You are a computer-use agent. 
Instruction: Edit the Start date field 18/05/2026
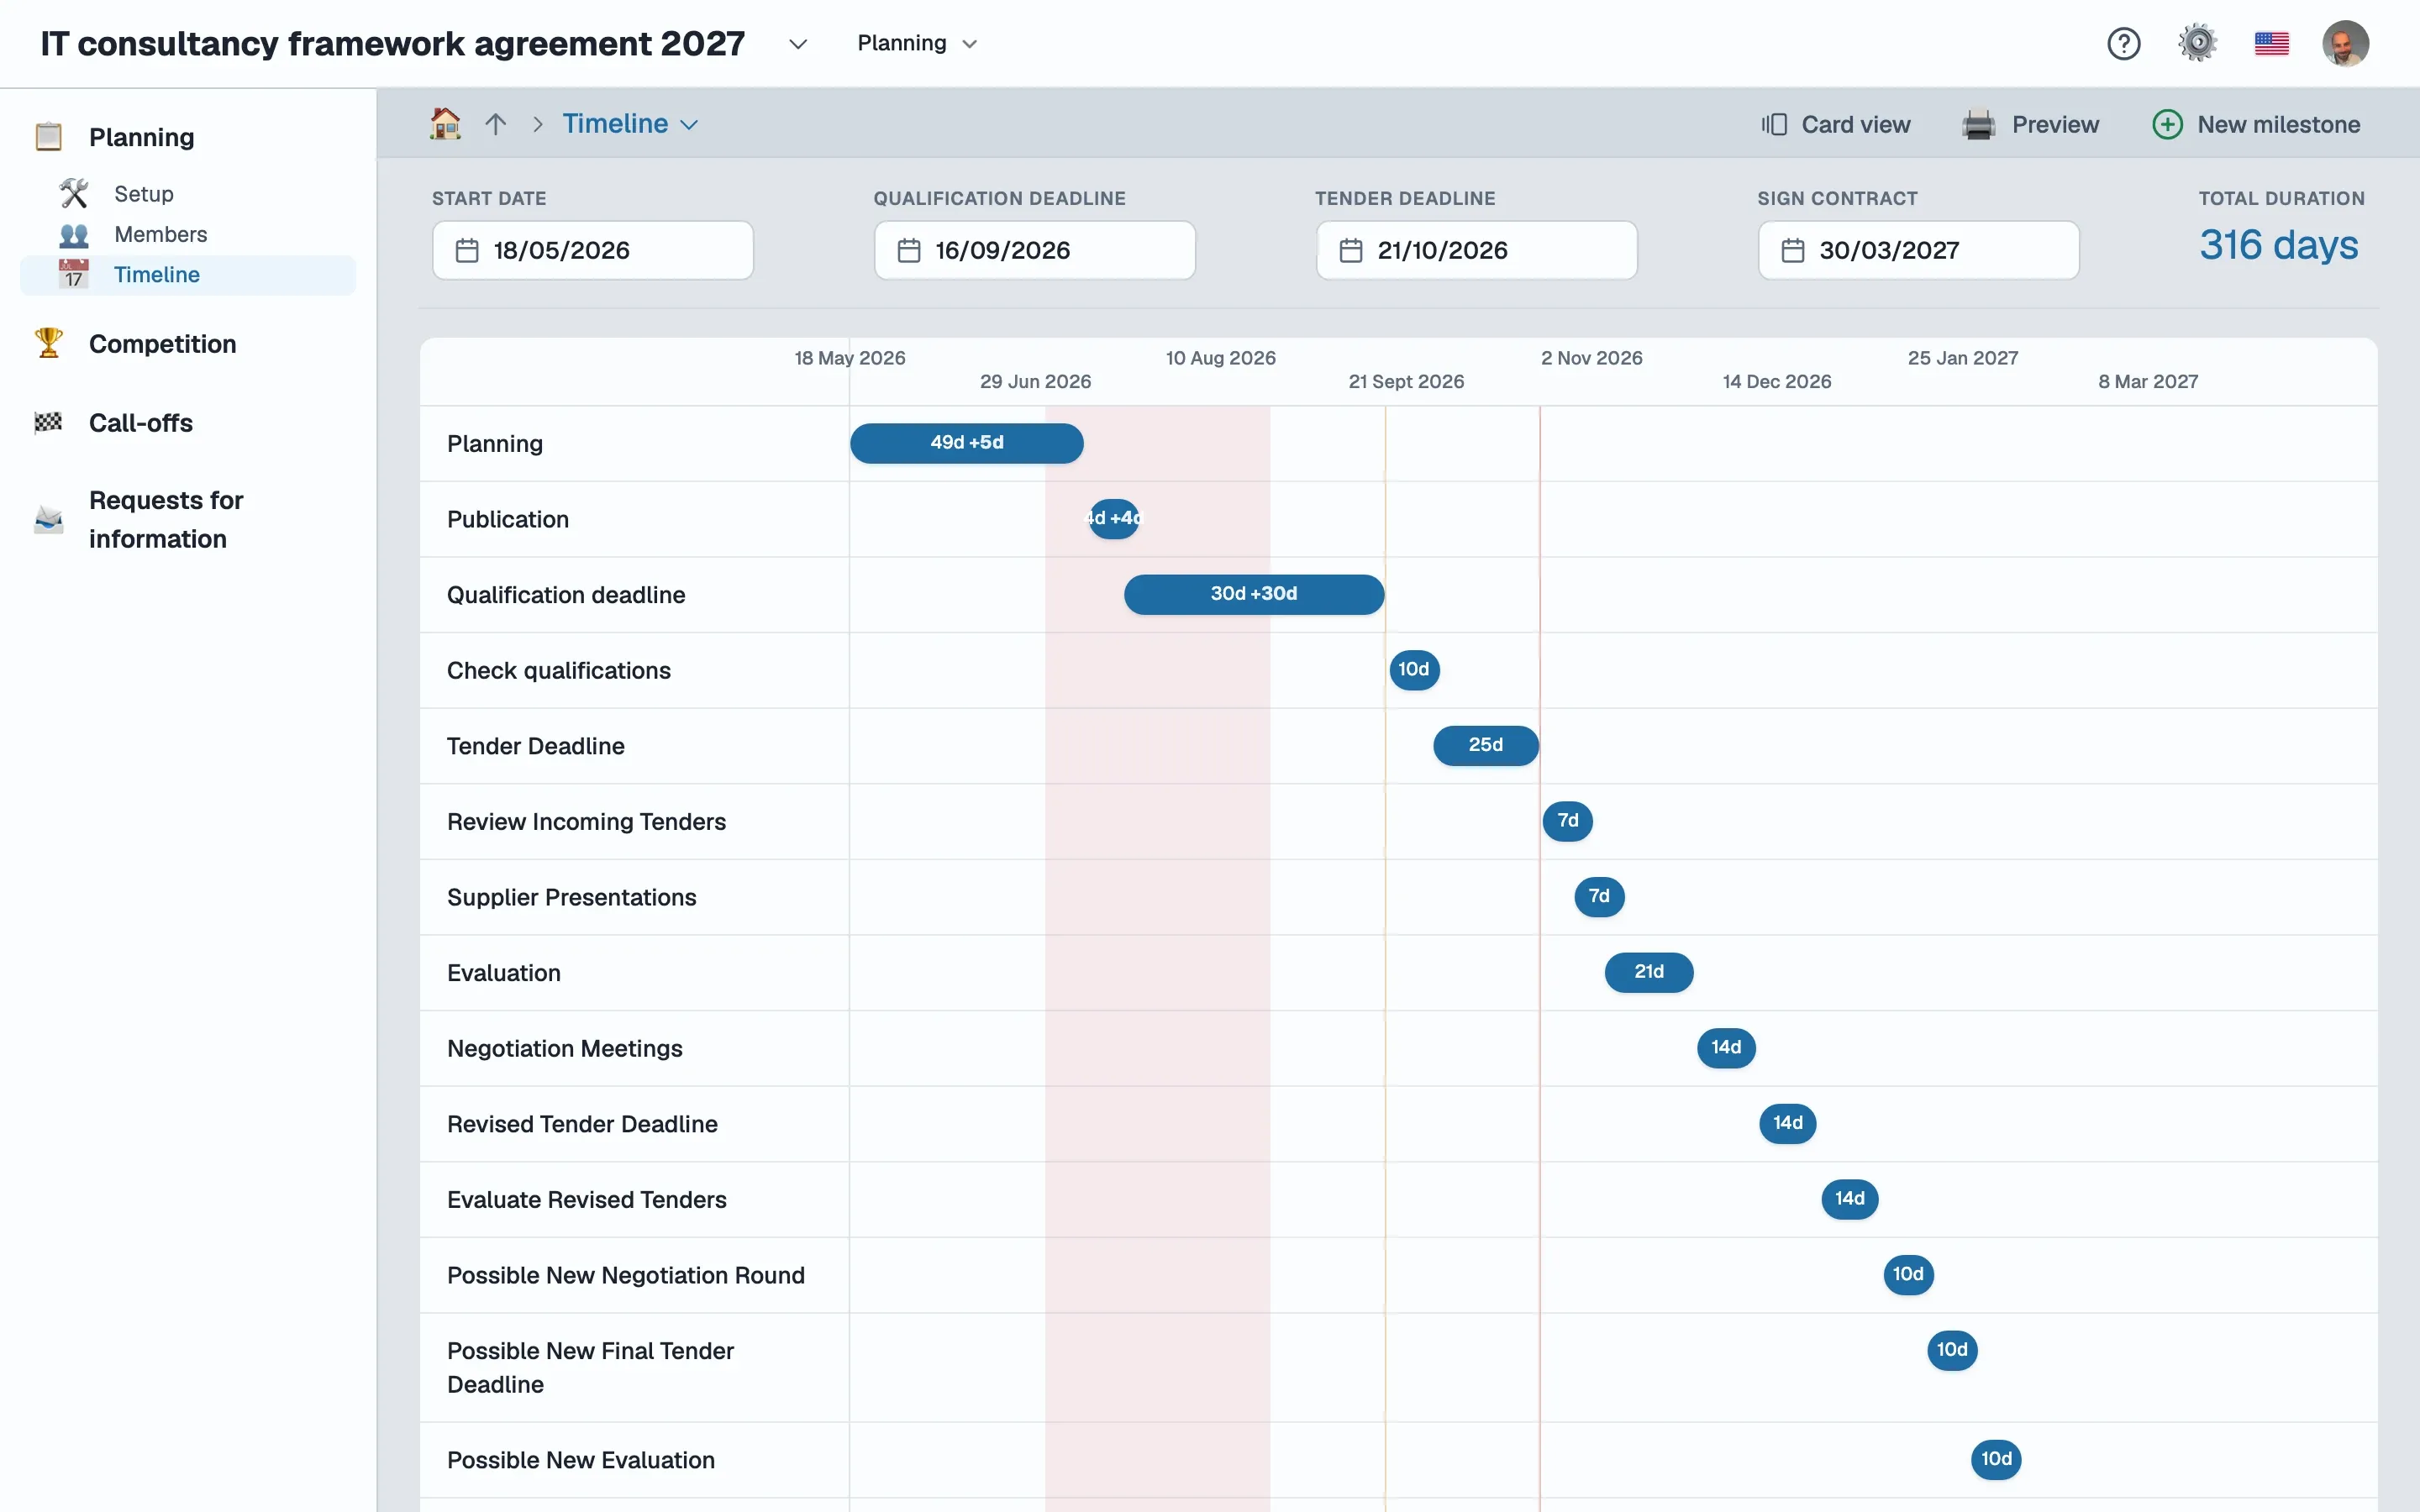tap(592, 250)
